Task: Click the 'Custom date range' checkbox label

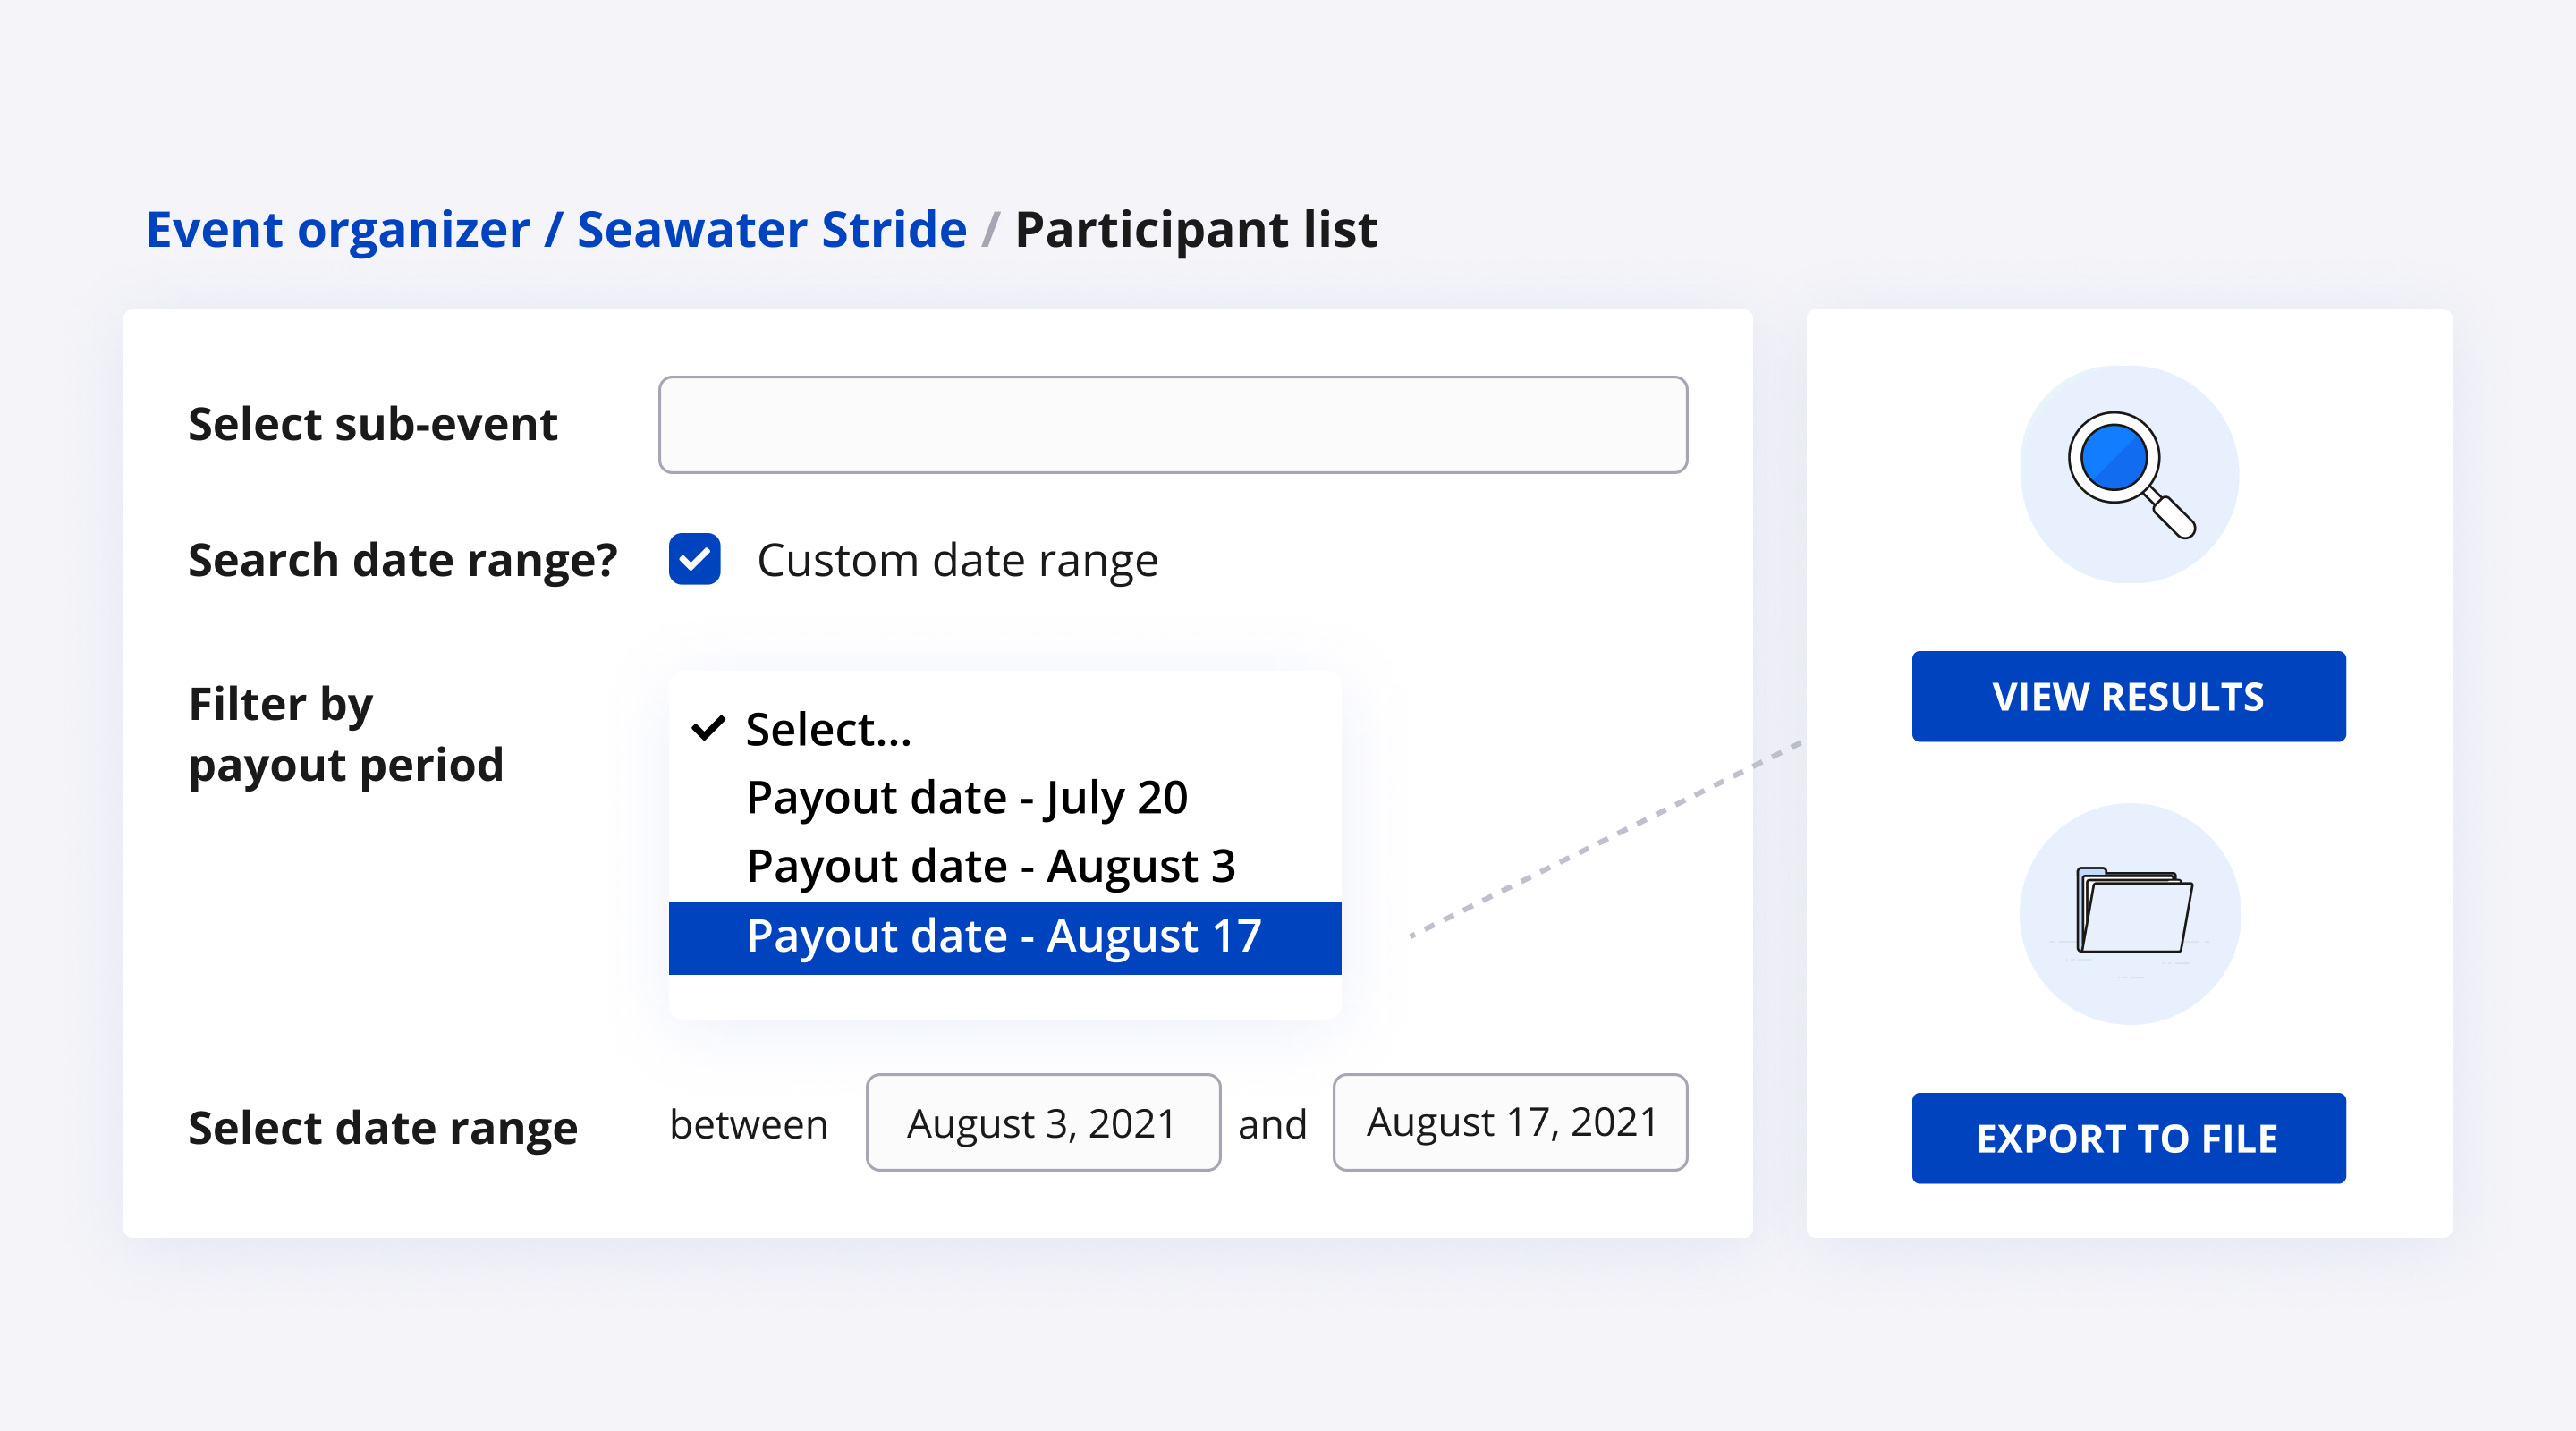Action: tap(957, 560)
